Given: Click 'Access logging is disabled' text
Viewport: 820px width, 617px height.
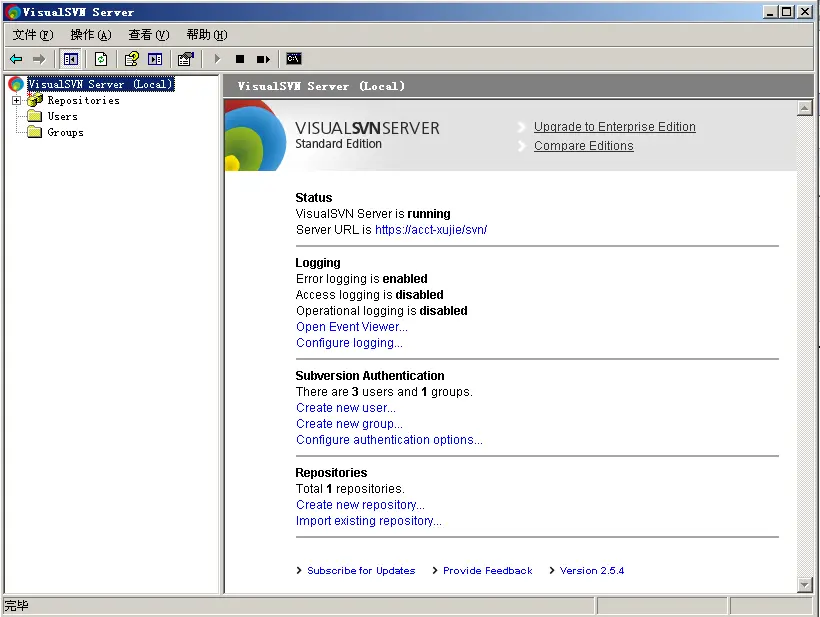Looking at the screenshot, I should 369,295.
